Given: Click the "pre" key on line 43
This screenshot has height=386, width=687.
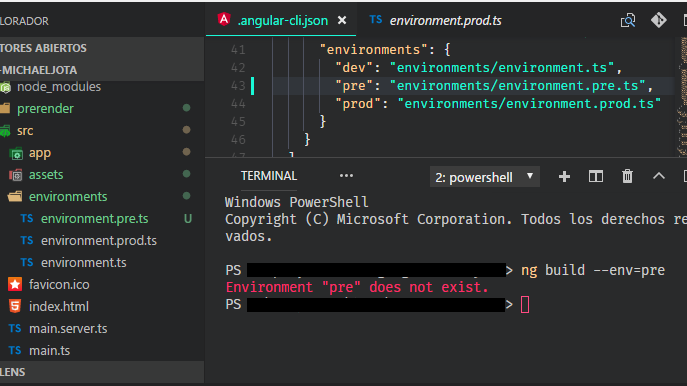Looking at the screenshot, I should point(354,85).
